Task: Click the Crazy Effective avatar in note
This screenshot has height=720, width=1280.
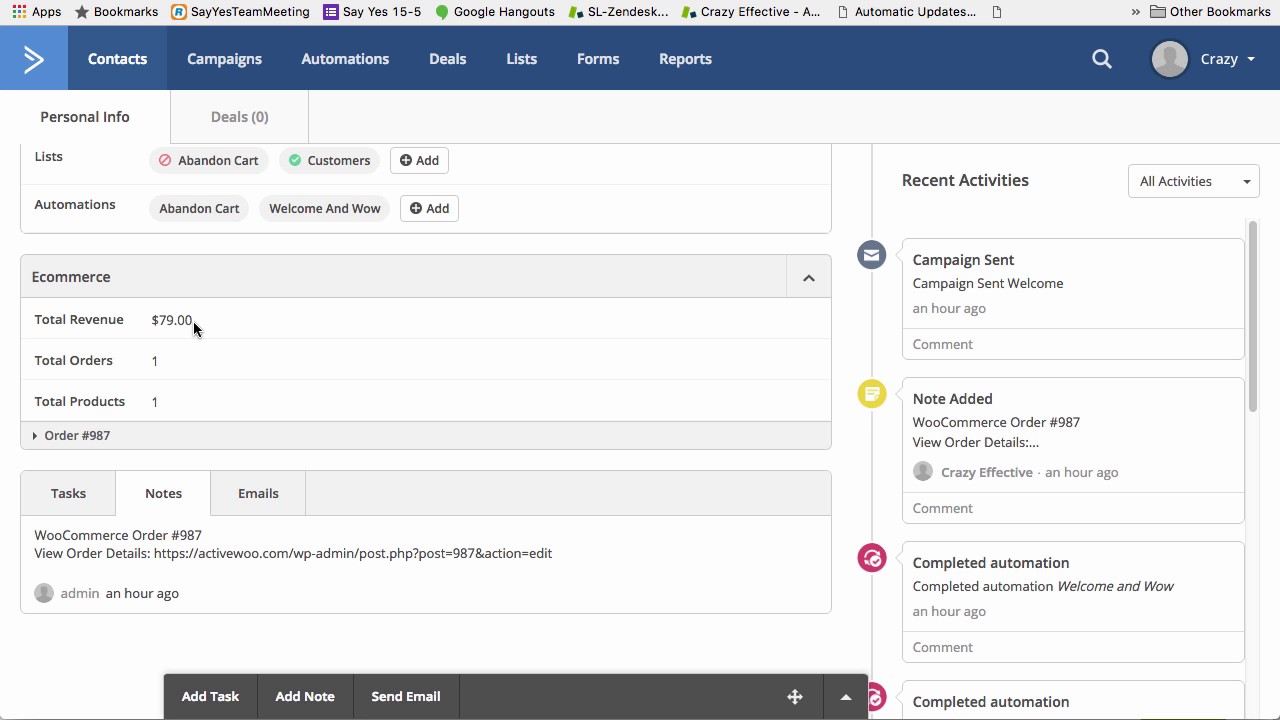Action: coord(923,471)
